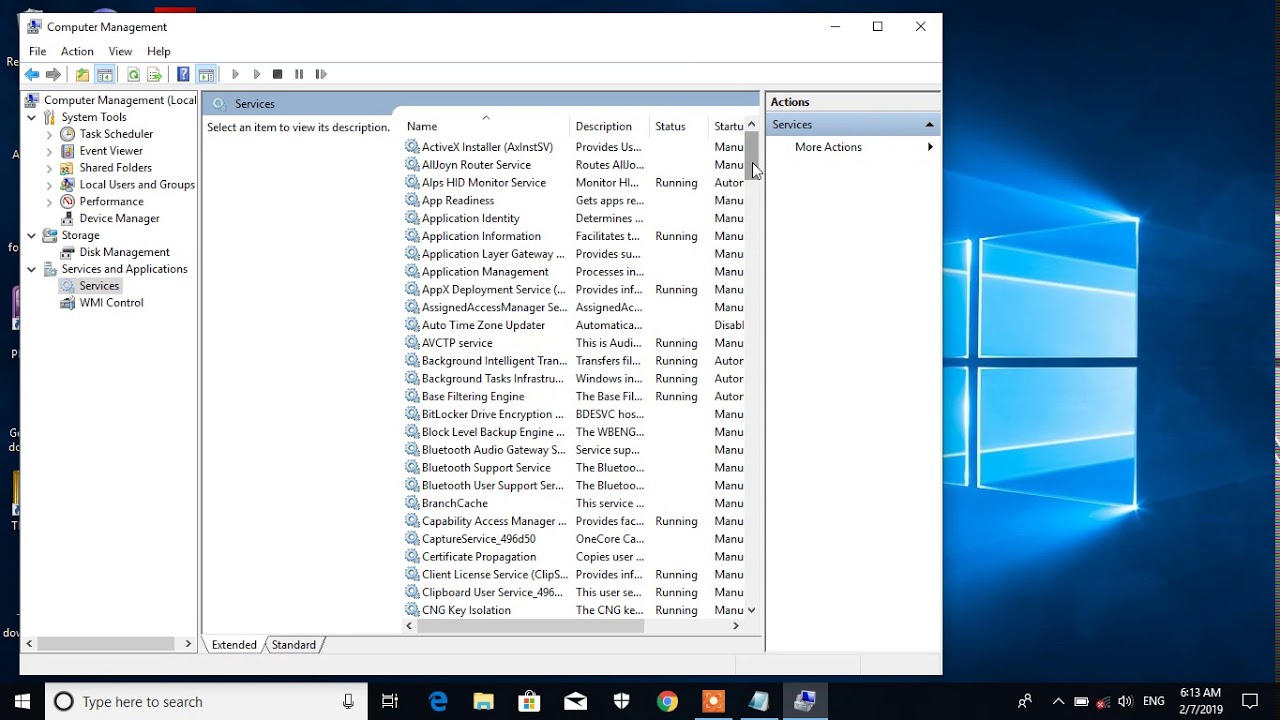
Task: Sort by the Status column header
Action: coord(680,126)
